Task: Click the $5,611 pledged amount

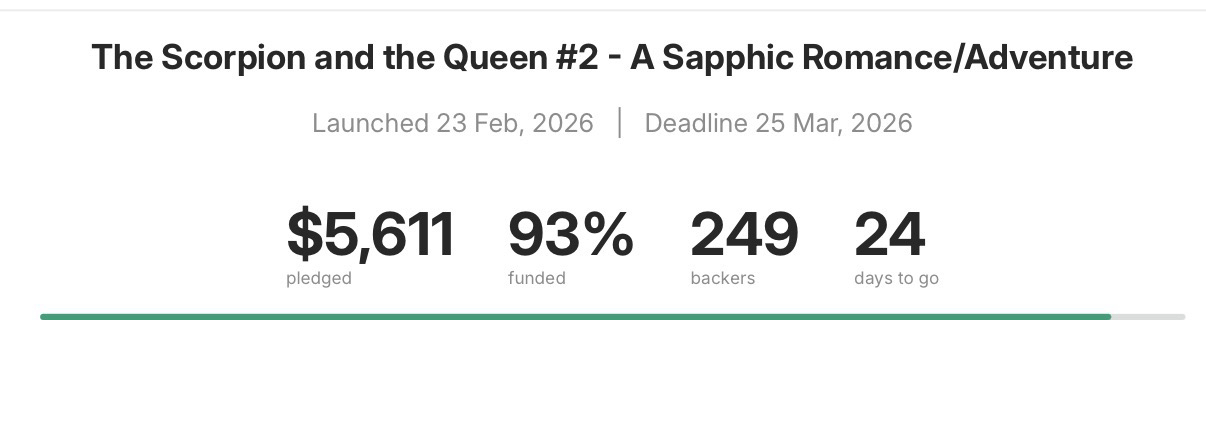Action: 371,234
